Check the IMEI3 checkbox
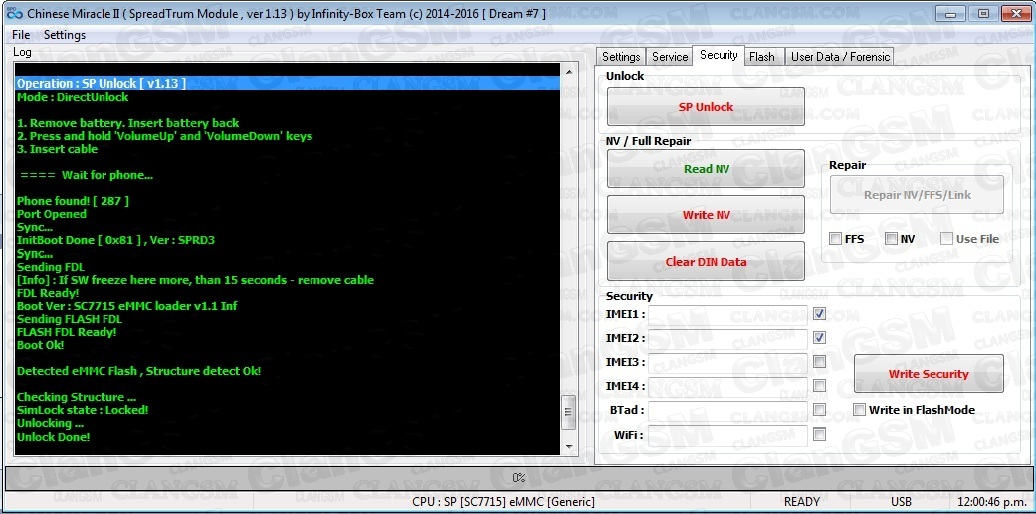This screenshot has width=1036, height=514. pyautogui.click(x=819, y=361)
